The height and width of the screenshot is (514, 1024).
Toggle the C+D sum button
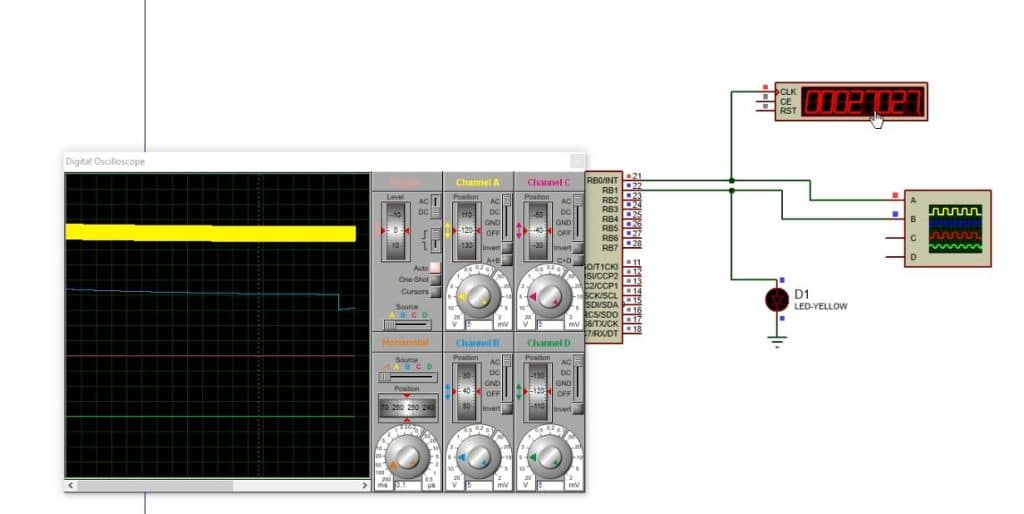(578, 260)
